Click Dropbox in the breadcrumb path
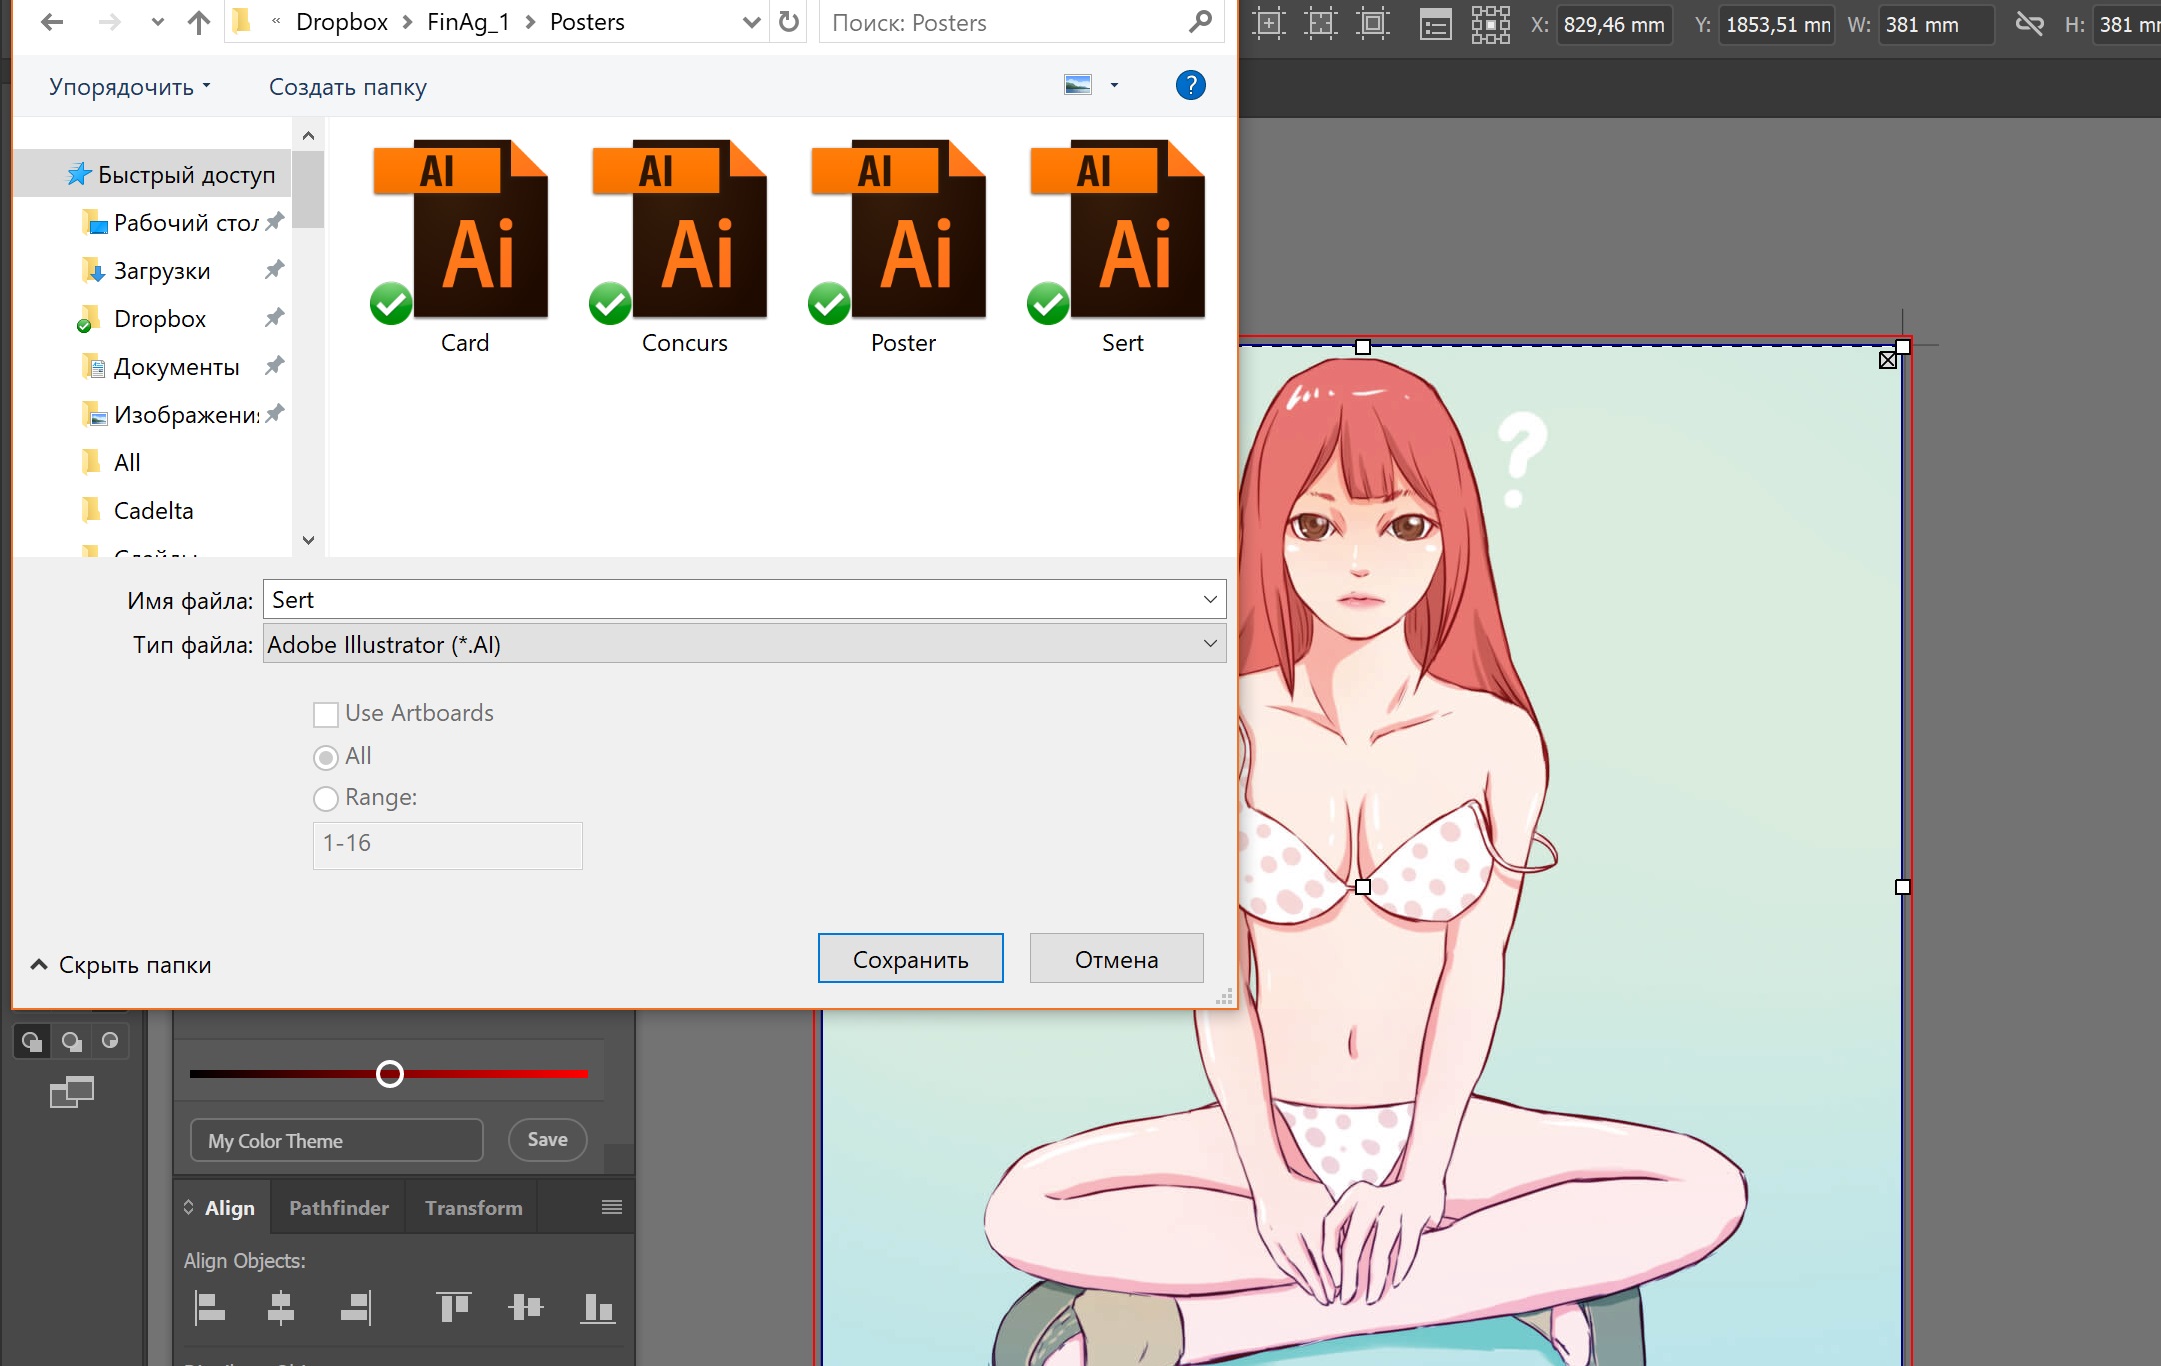Screen dimensions: 2161x1366 click(x=341, y=22)
